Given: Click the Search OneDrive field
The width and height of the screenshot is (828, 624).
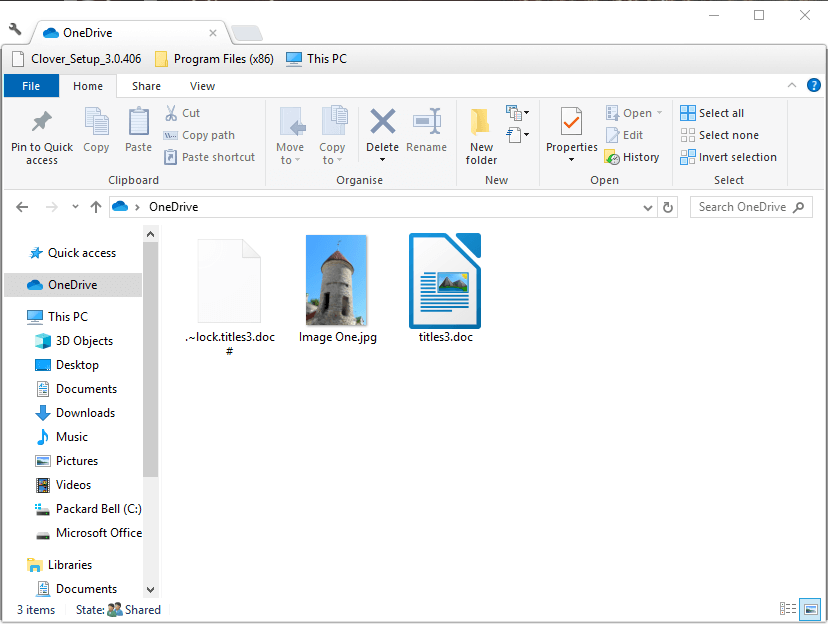Looking at the screenshot, I should pos(750,207).
